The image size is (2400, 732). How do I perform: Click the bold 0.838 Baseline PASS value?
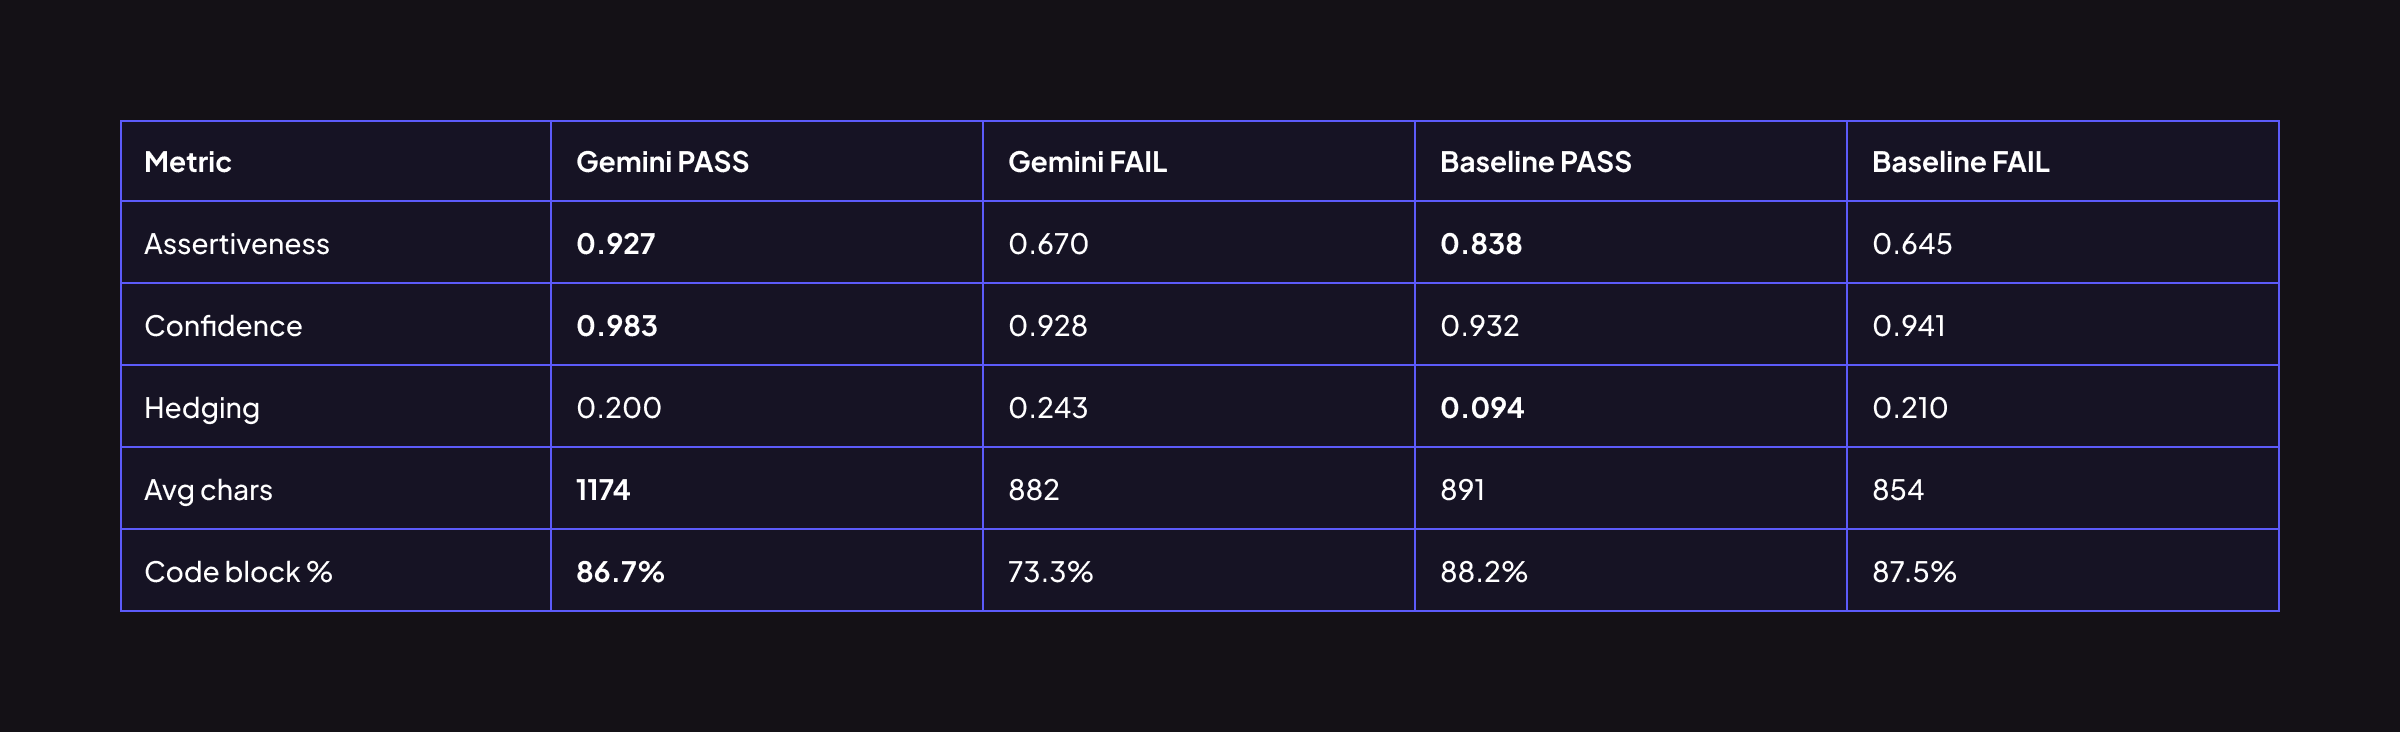coord(1481,244)
